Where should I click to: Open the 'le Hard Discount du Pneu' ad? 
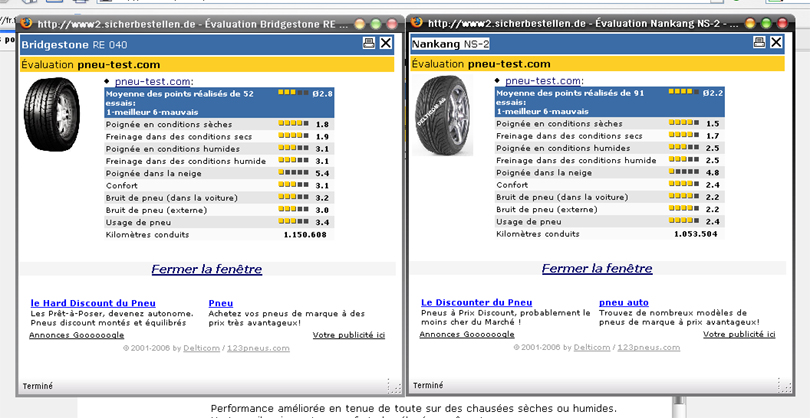point(93,303)
